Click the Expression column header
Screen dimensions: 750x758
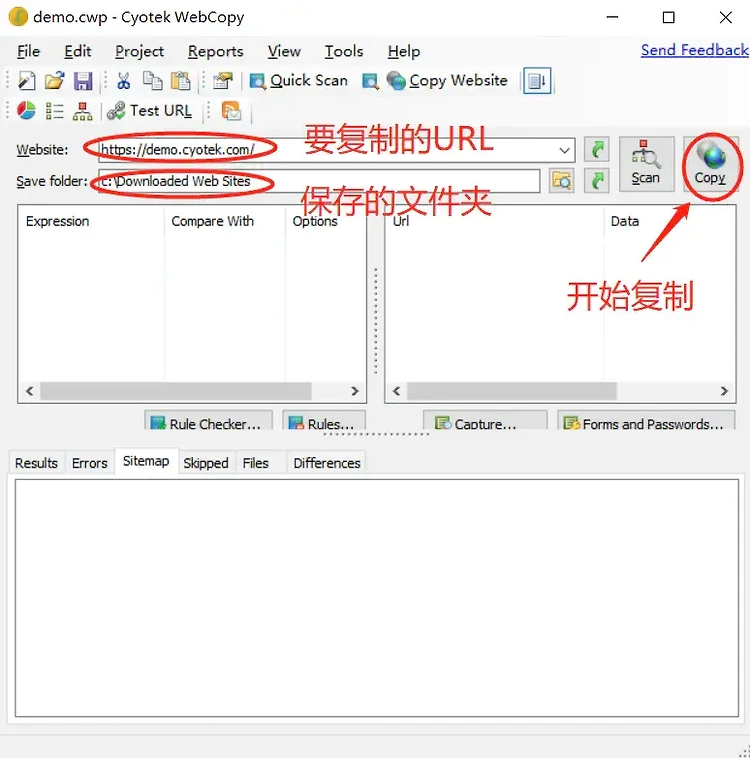tap(91, 221)
